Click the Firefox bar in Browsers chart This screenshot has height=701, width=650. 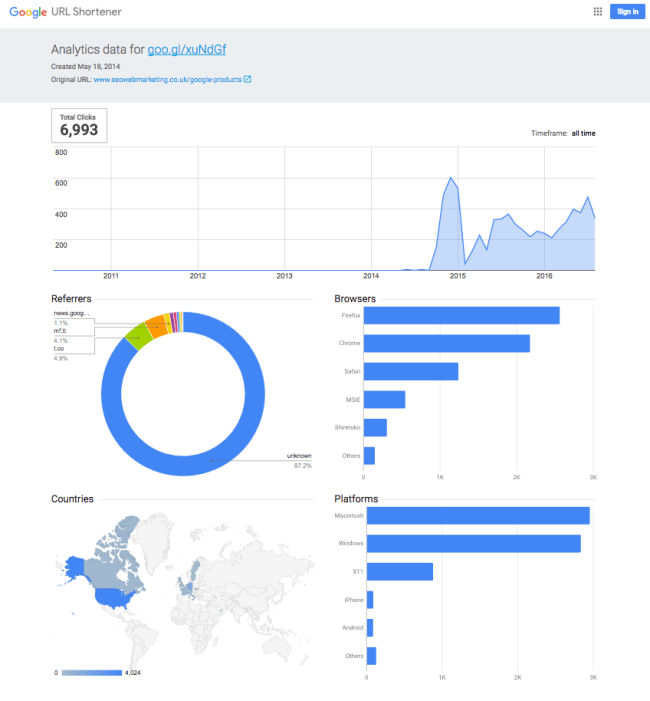[461, 315]
